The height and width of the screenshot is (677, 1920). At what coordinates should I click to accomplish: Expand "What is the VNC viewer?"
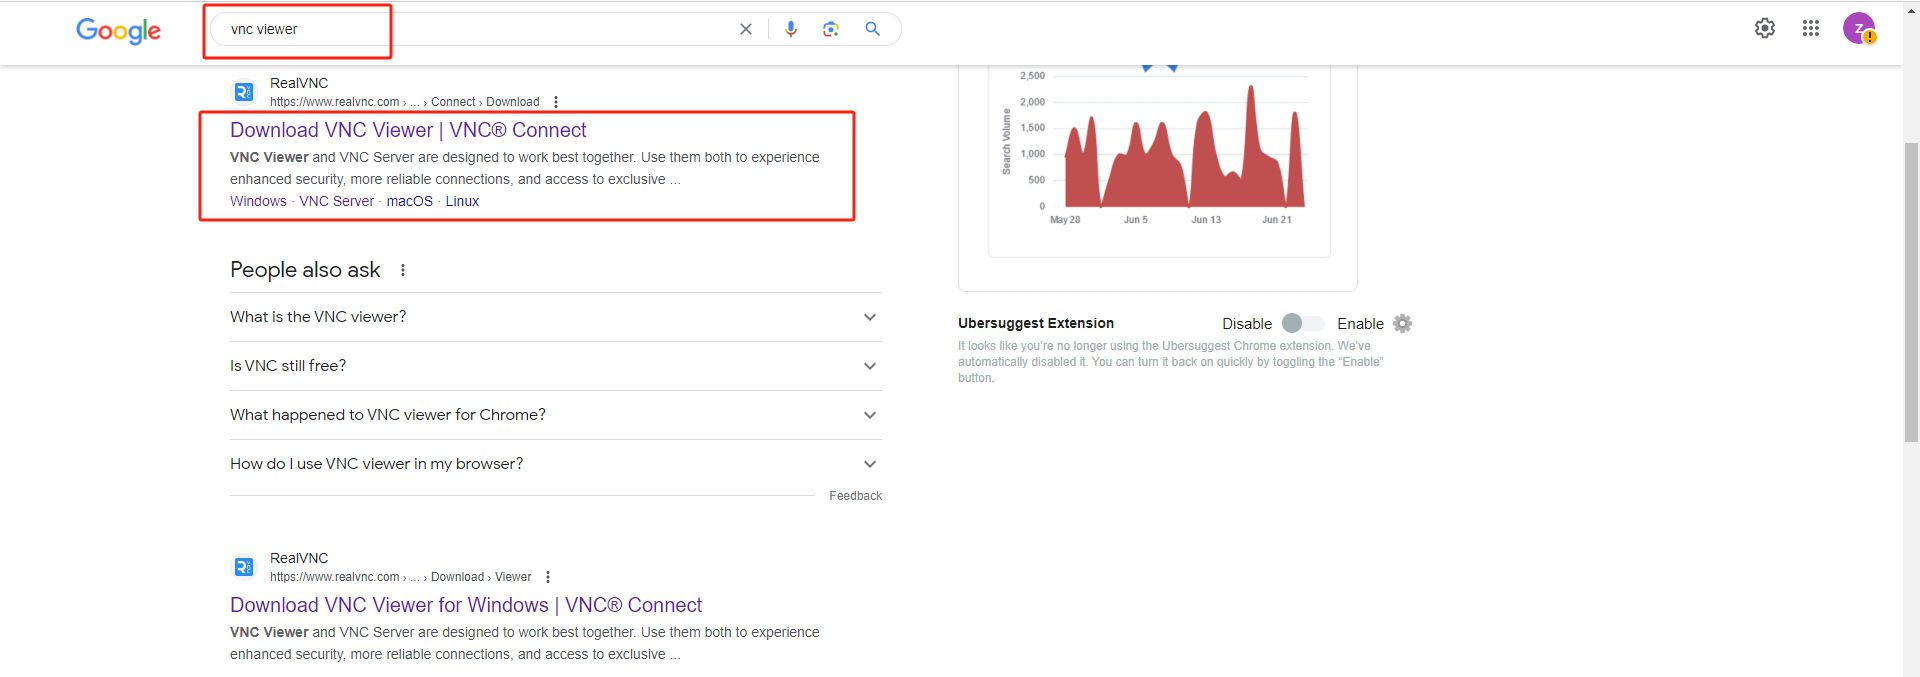click(x=556, y=317)
